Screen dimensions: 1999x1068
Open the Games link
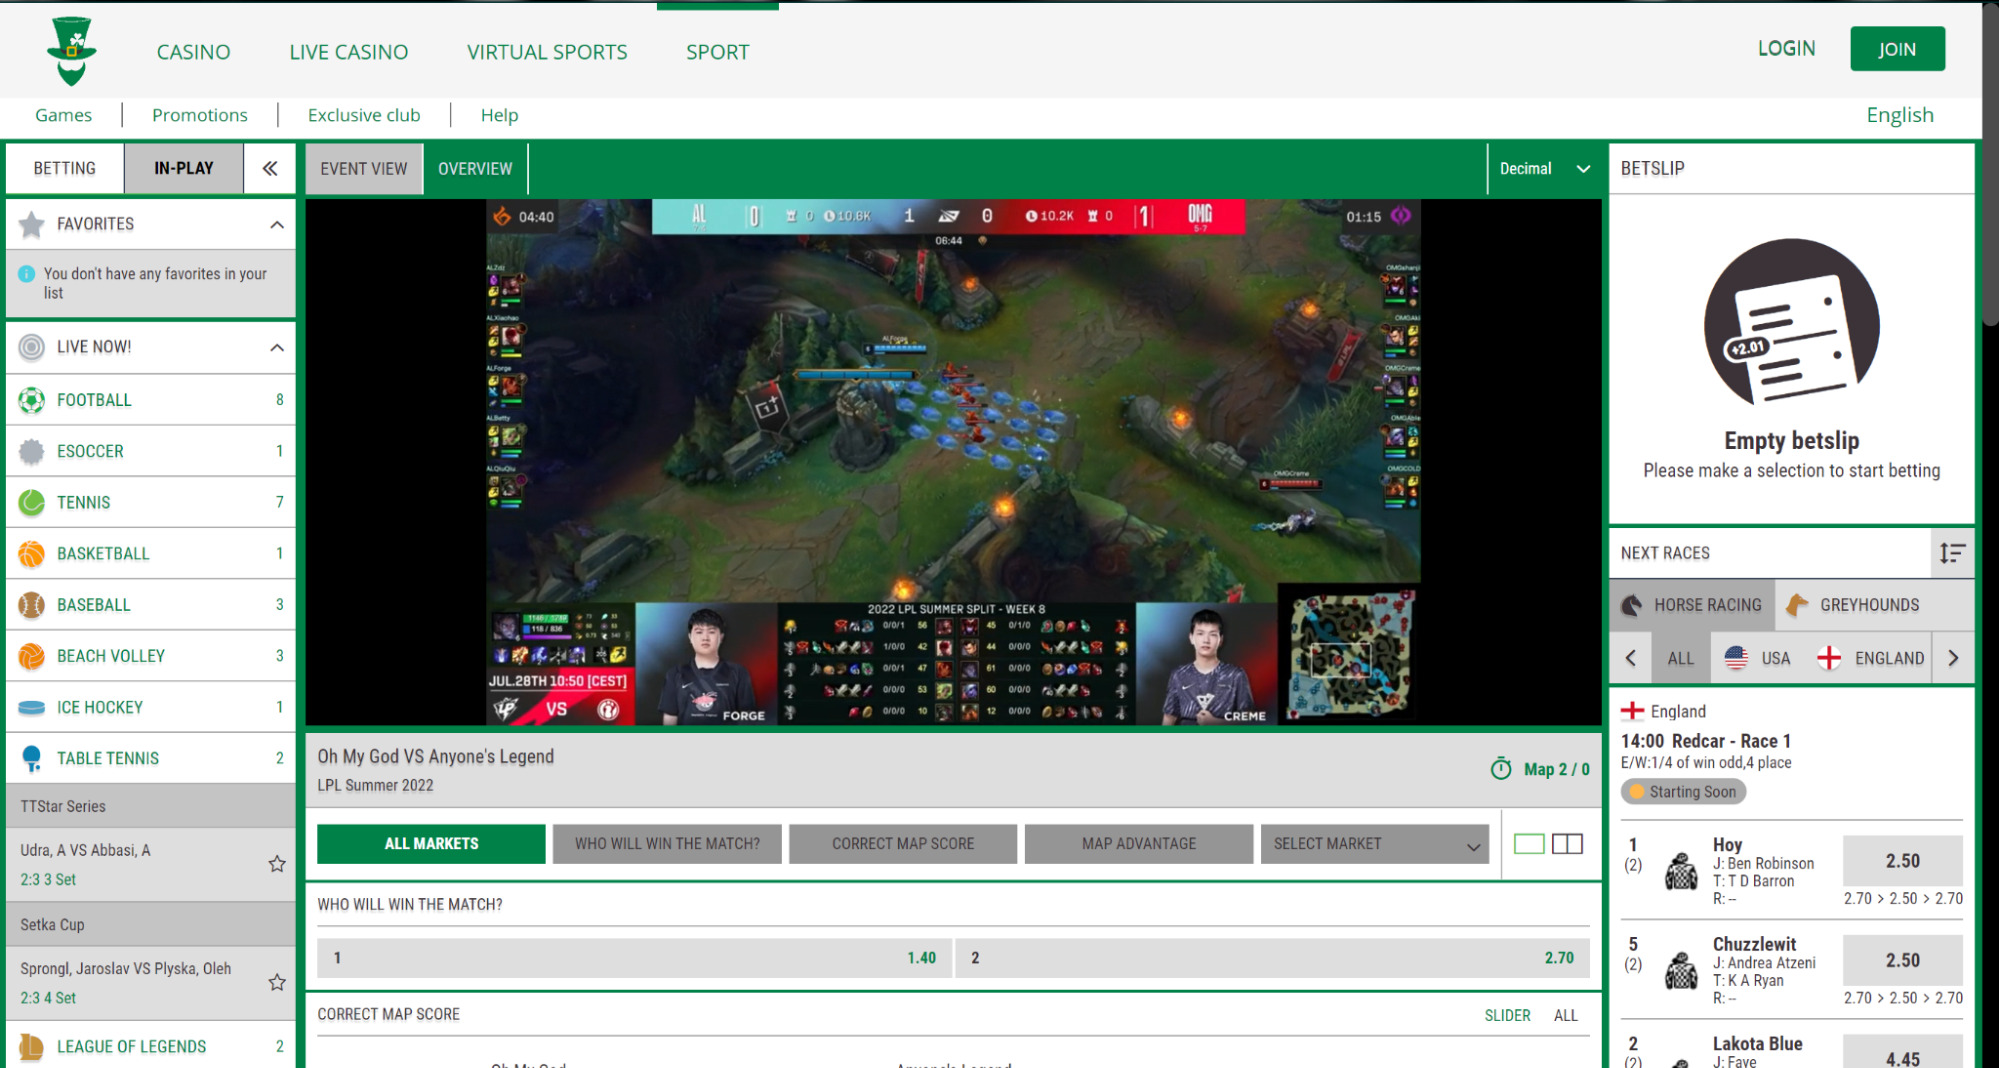click(x=63, y=115)
